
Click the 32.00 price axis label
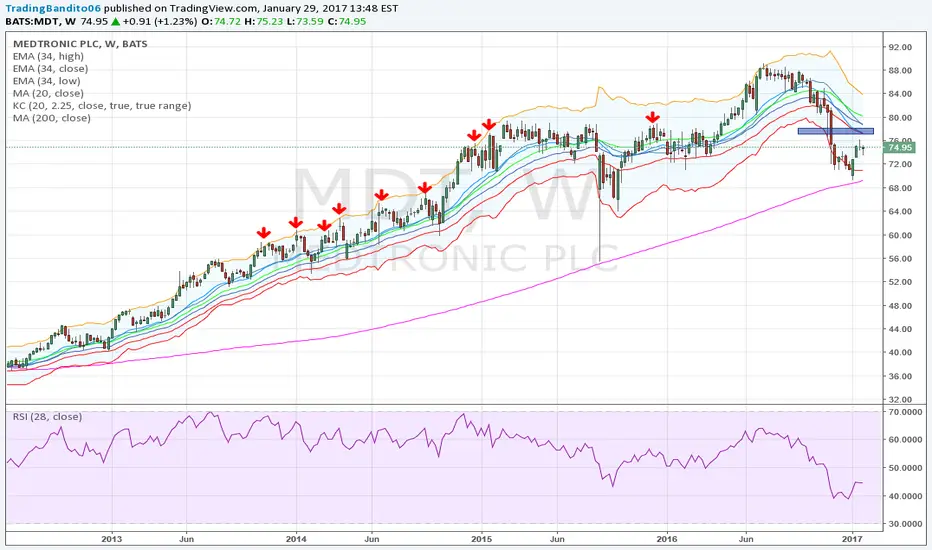coord(900,400)
